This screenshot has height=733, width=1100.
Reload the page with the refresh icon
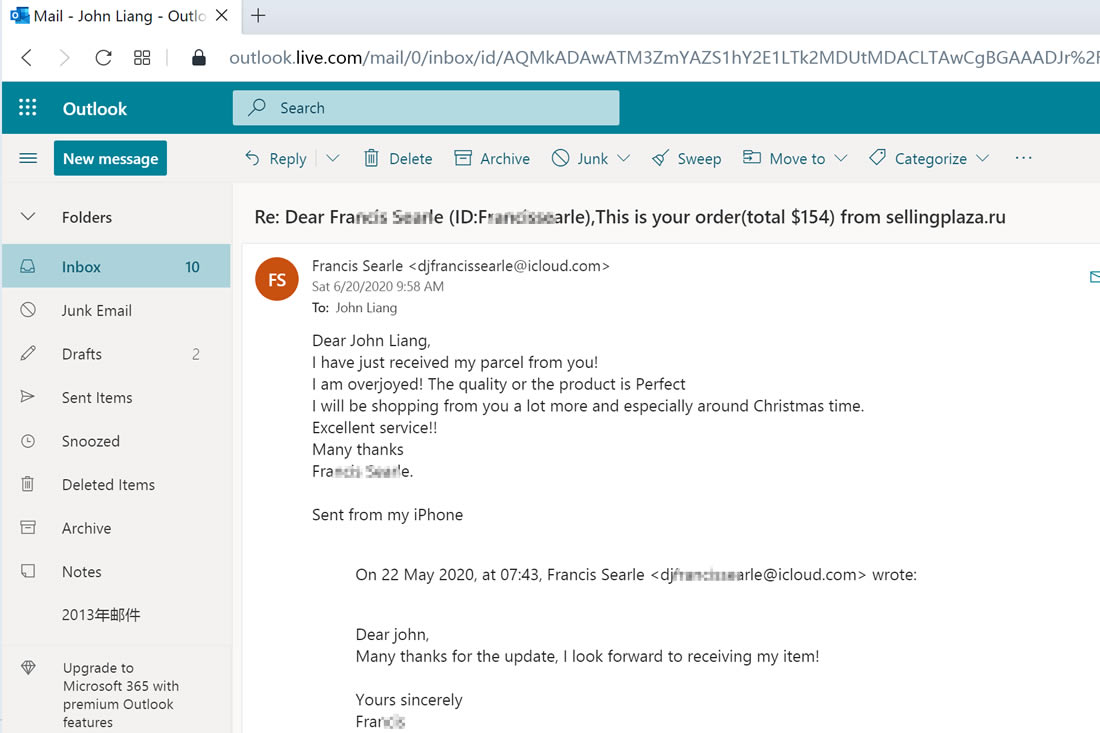coord(103,58)
